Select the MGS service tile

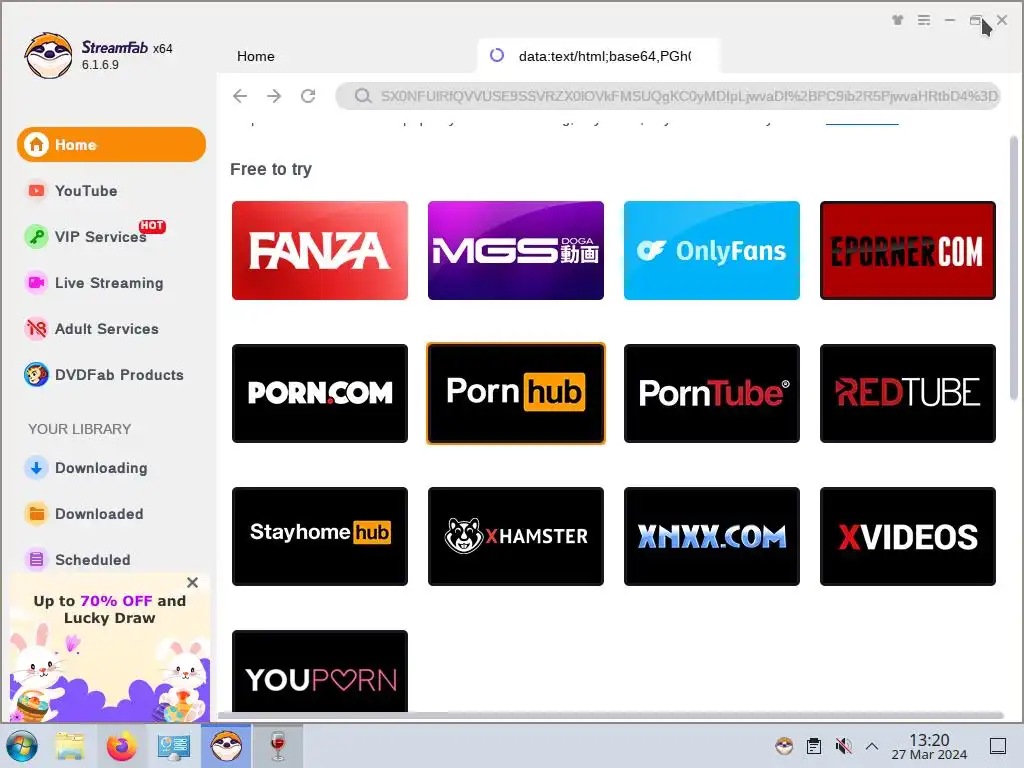[x=516, y=251]
